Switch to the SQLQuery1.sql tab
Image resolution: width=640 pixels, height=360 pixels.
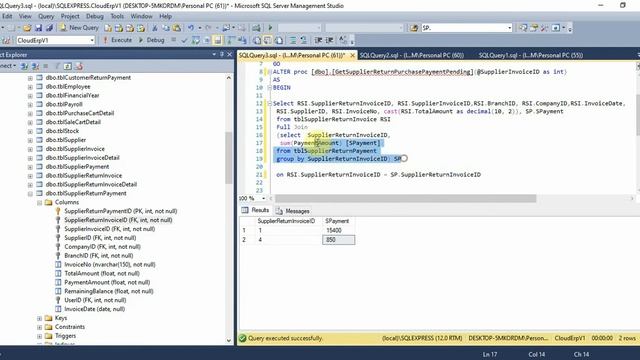pyautogui.click(x=531, y=55)
